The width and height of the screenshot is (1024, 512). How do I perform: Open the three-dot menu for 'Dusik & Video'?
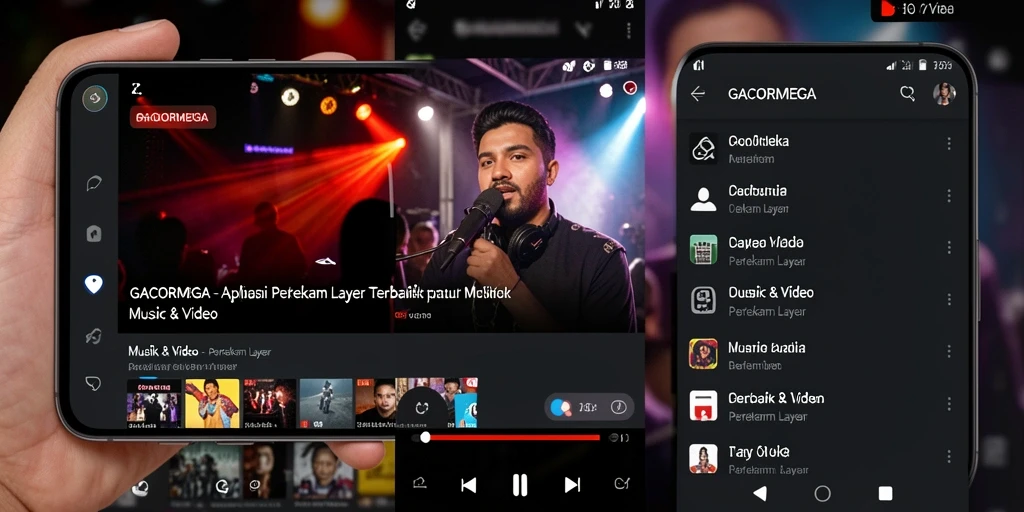[x=949, y=299]
